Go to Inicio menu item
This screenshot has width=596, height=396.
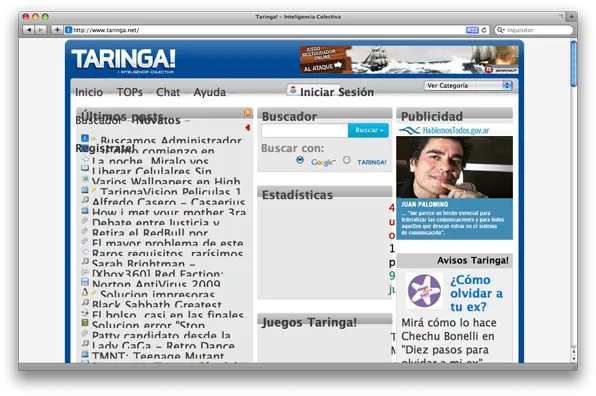[x=89, y=92]
